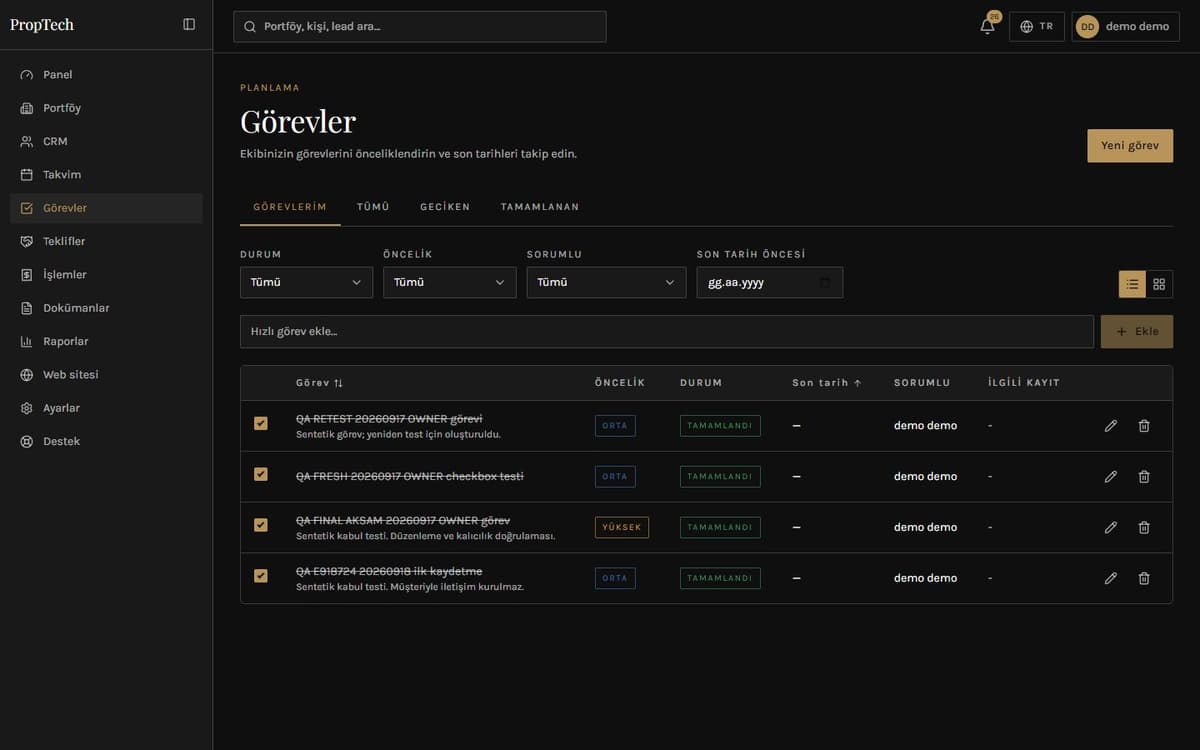
Task: Click the Ekle quick-add button
Action: tap(1137, 332)
